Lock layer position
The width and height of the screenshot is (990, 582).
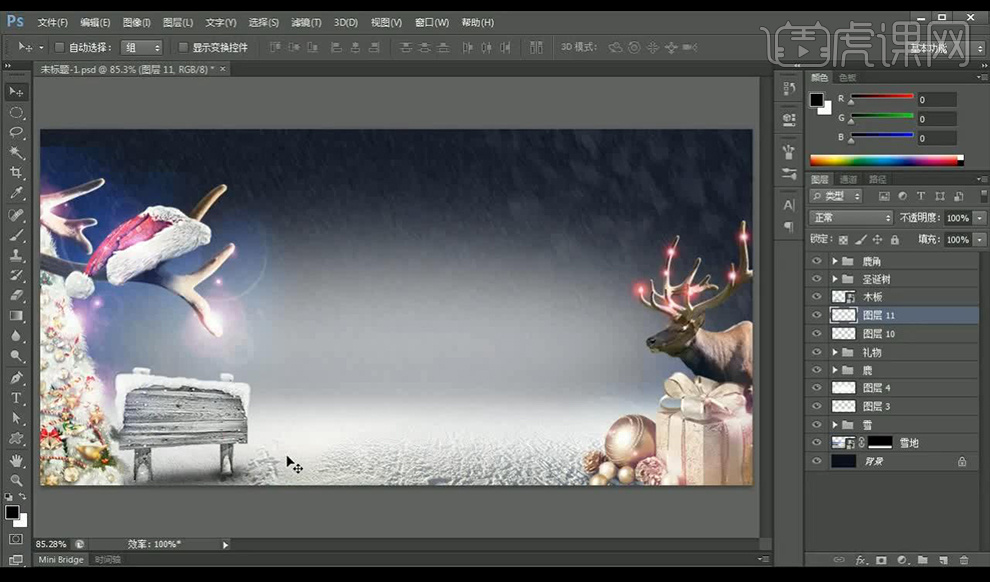[877, 240]
